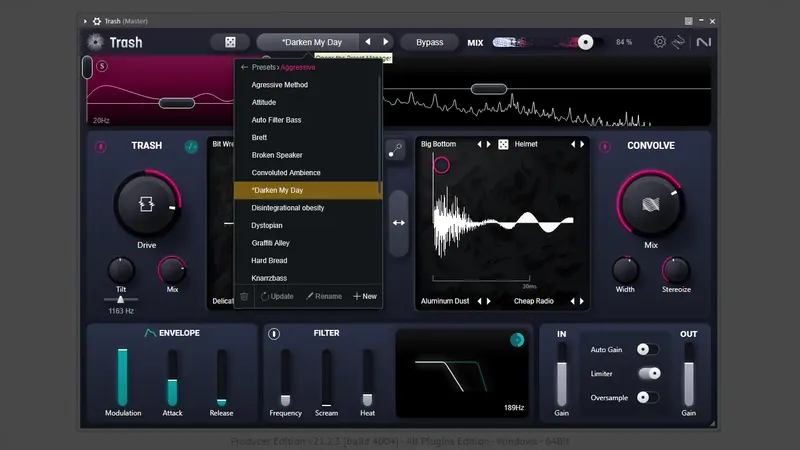Select Disintegrational obesity preset
The image size is (800, 450).
coord(308,208)
